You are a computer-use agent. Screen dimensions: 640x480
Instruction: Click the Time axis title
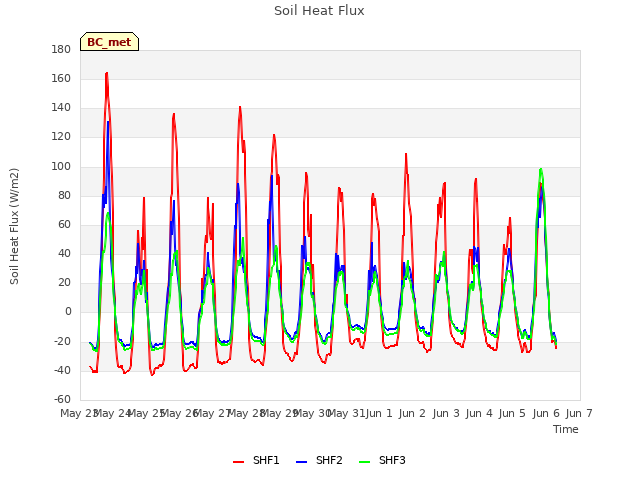[566, 429]
